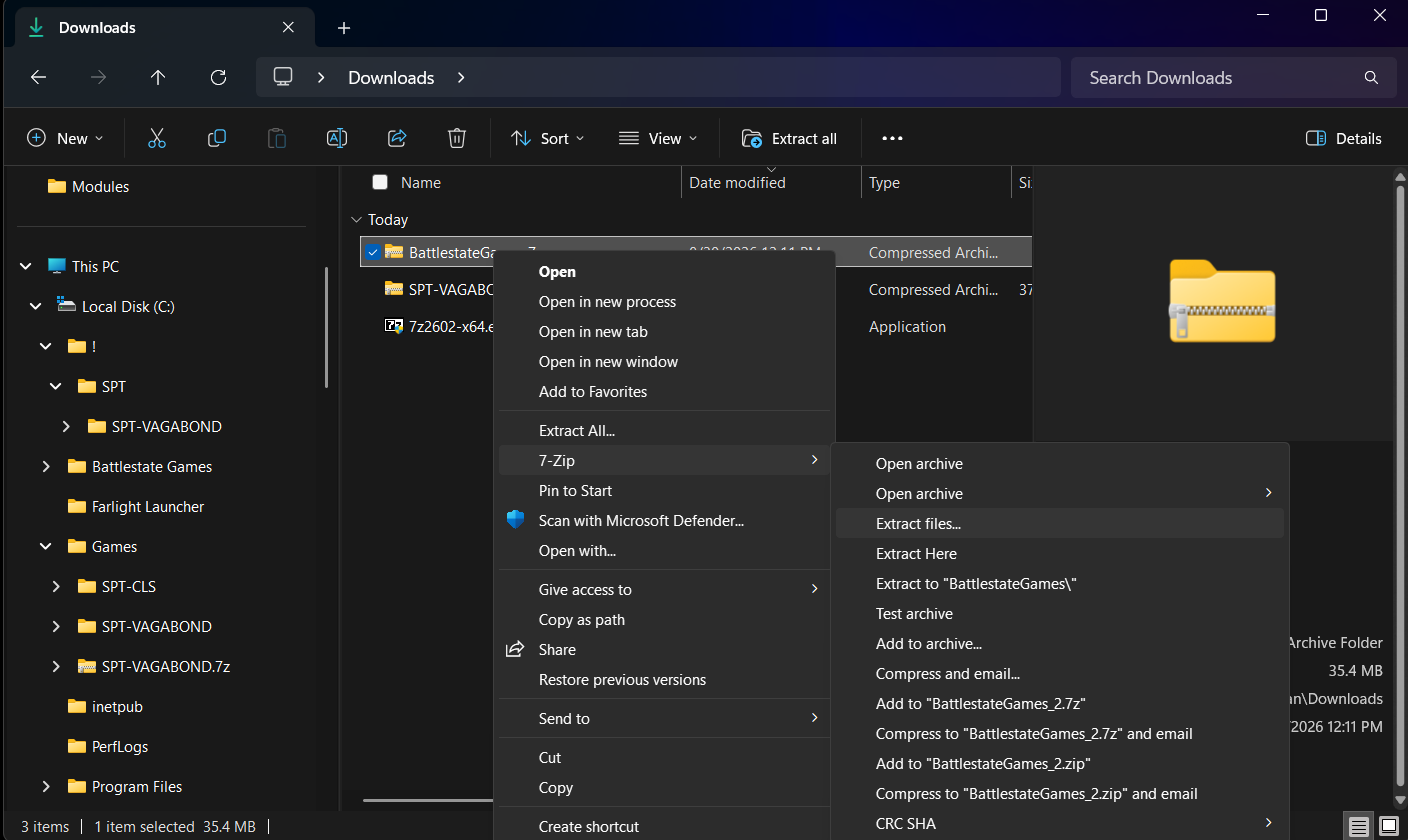
Task: Collapse the This PC tree node
Action: coord(25,266)
